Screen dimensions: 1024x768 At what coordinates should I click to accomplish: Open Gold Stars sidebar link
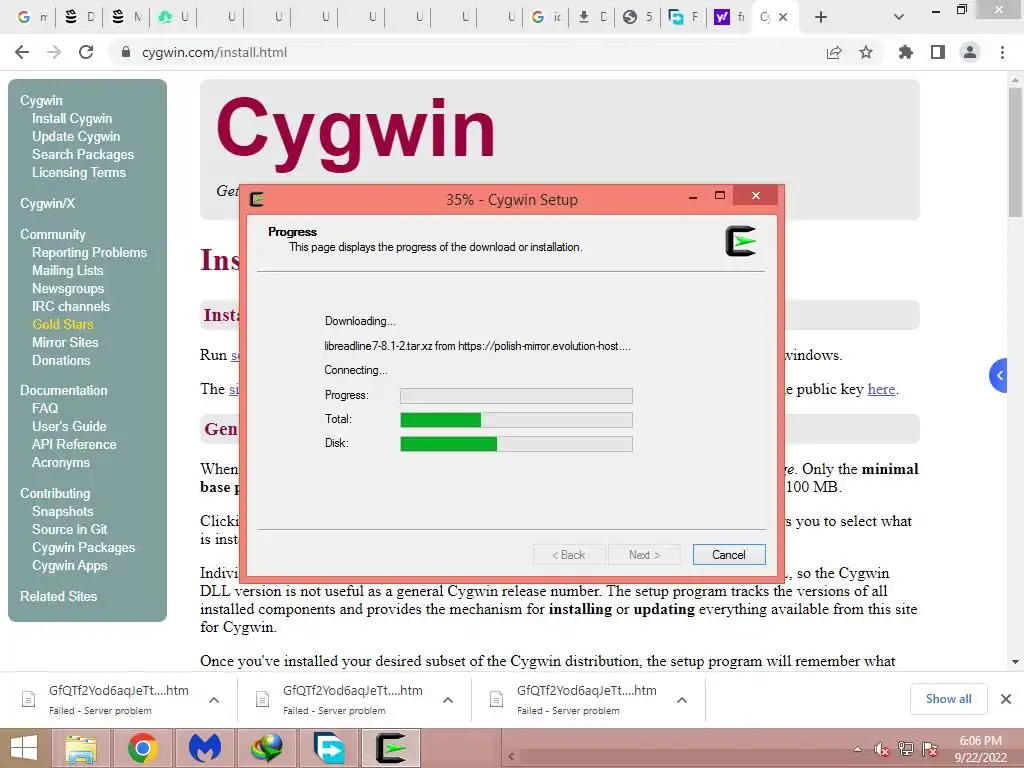63,324
